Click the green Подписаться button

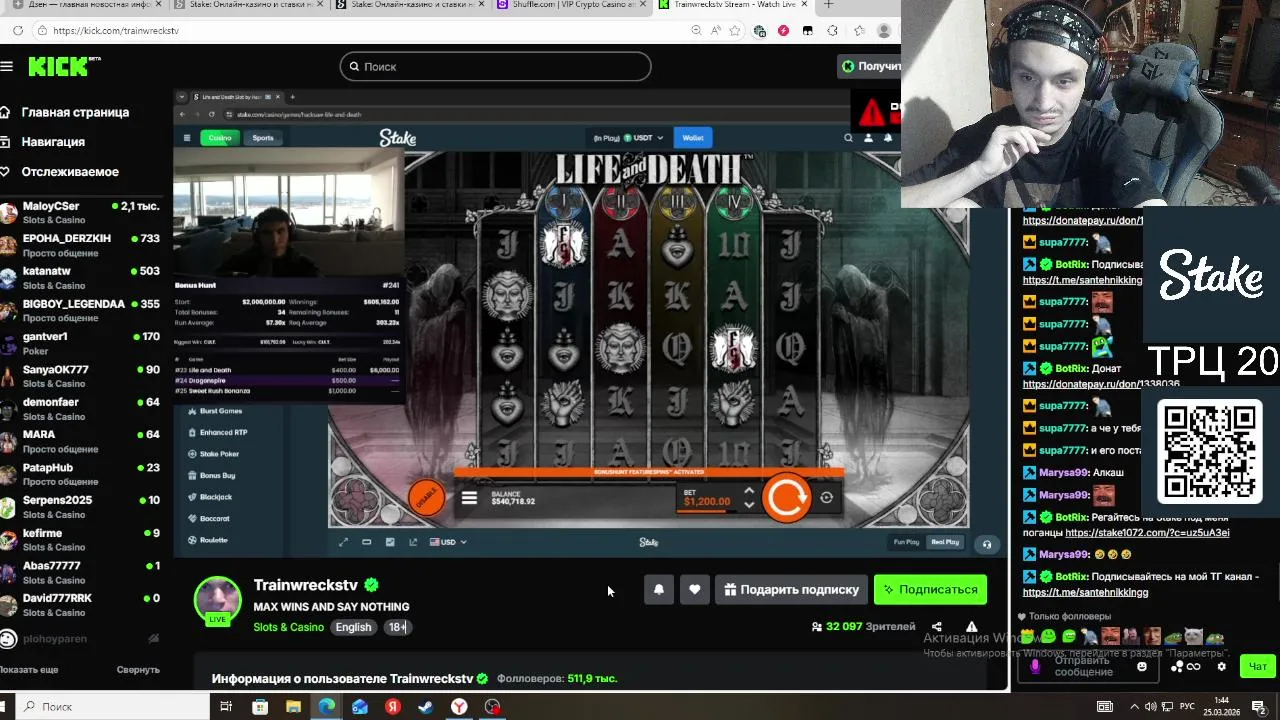coord(930,590)
